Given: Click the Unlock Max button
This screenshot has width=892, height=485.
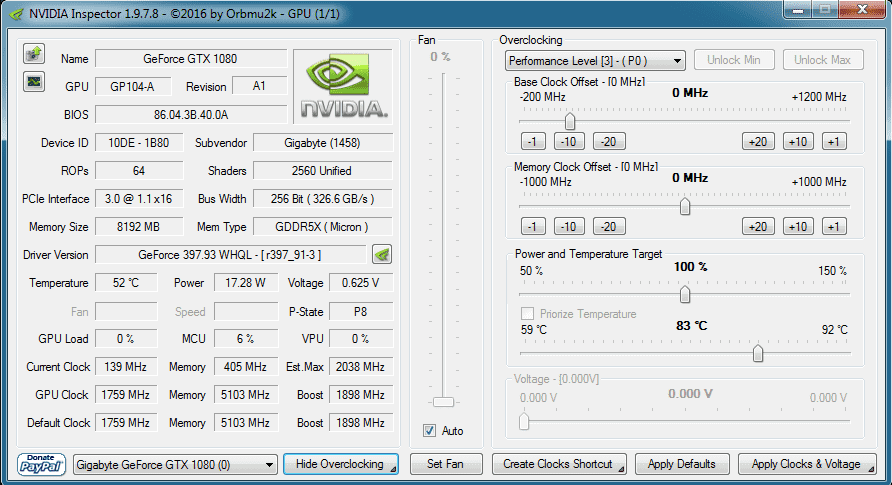Looking at the screenshot, I should (x=823, y=60).
